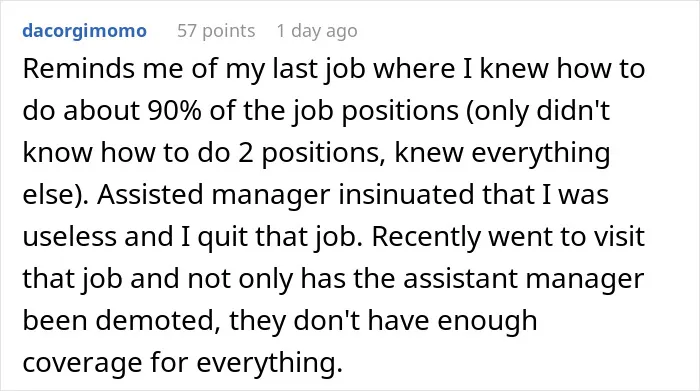Image resolution: width=700 pixels, height=391 pixels.
Task: Click the word useless in the comment
Action: (x=69, y=237)
